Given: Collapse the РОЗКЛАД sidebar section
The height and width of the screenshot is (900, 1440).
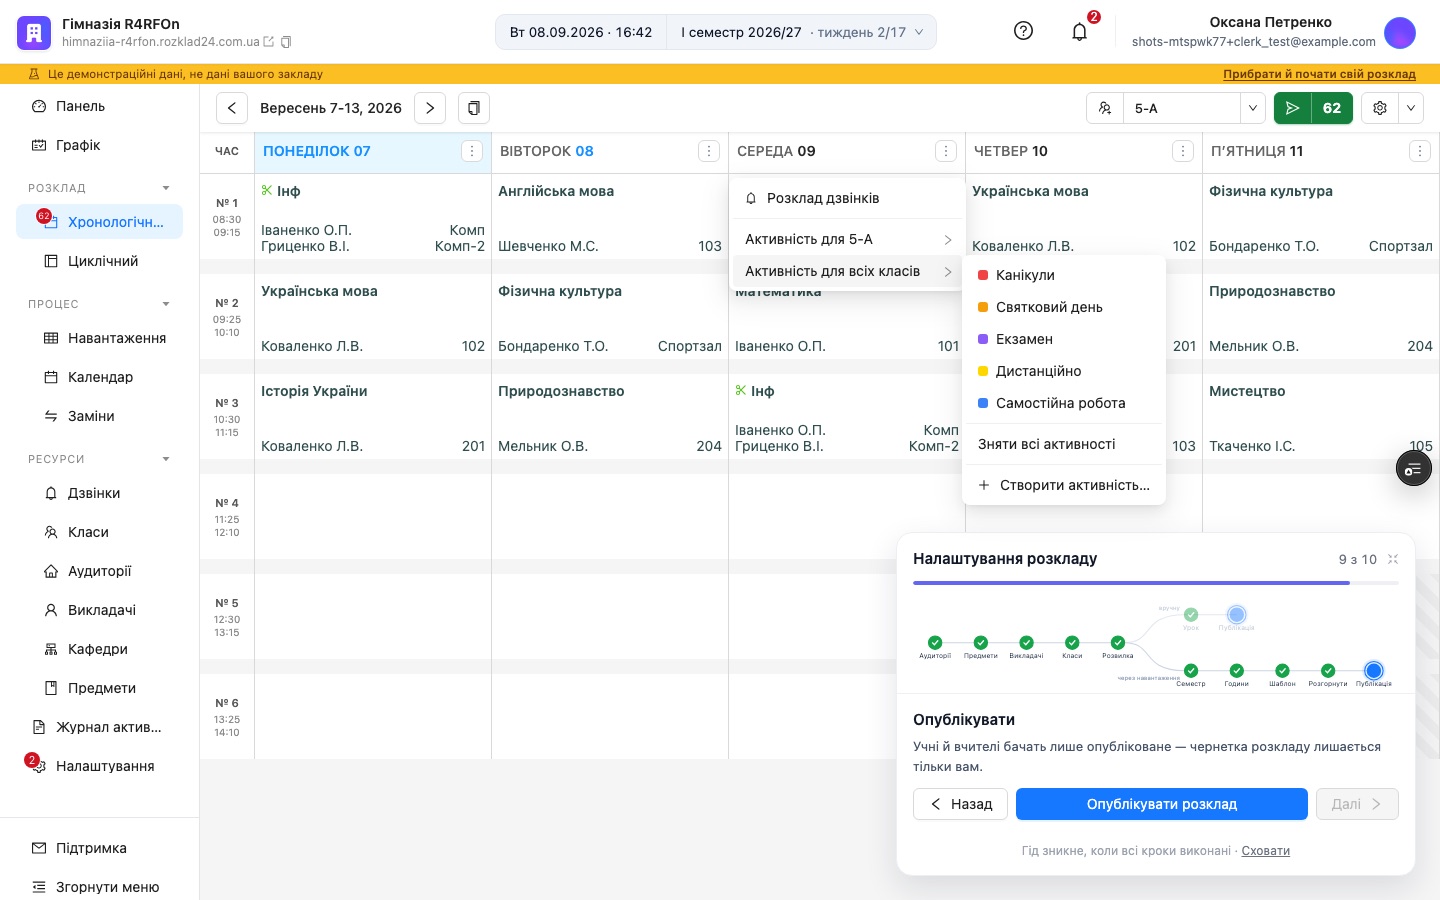Looking at the screenshot, I should coord(166,188).
